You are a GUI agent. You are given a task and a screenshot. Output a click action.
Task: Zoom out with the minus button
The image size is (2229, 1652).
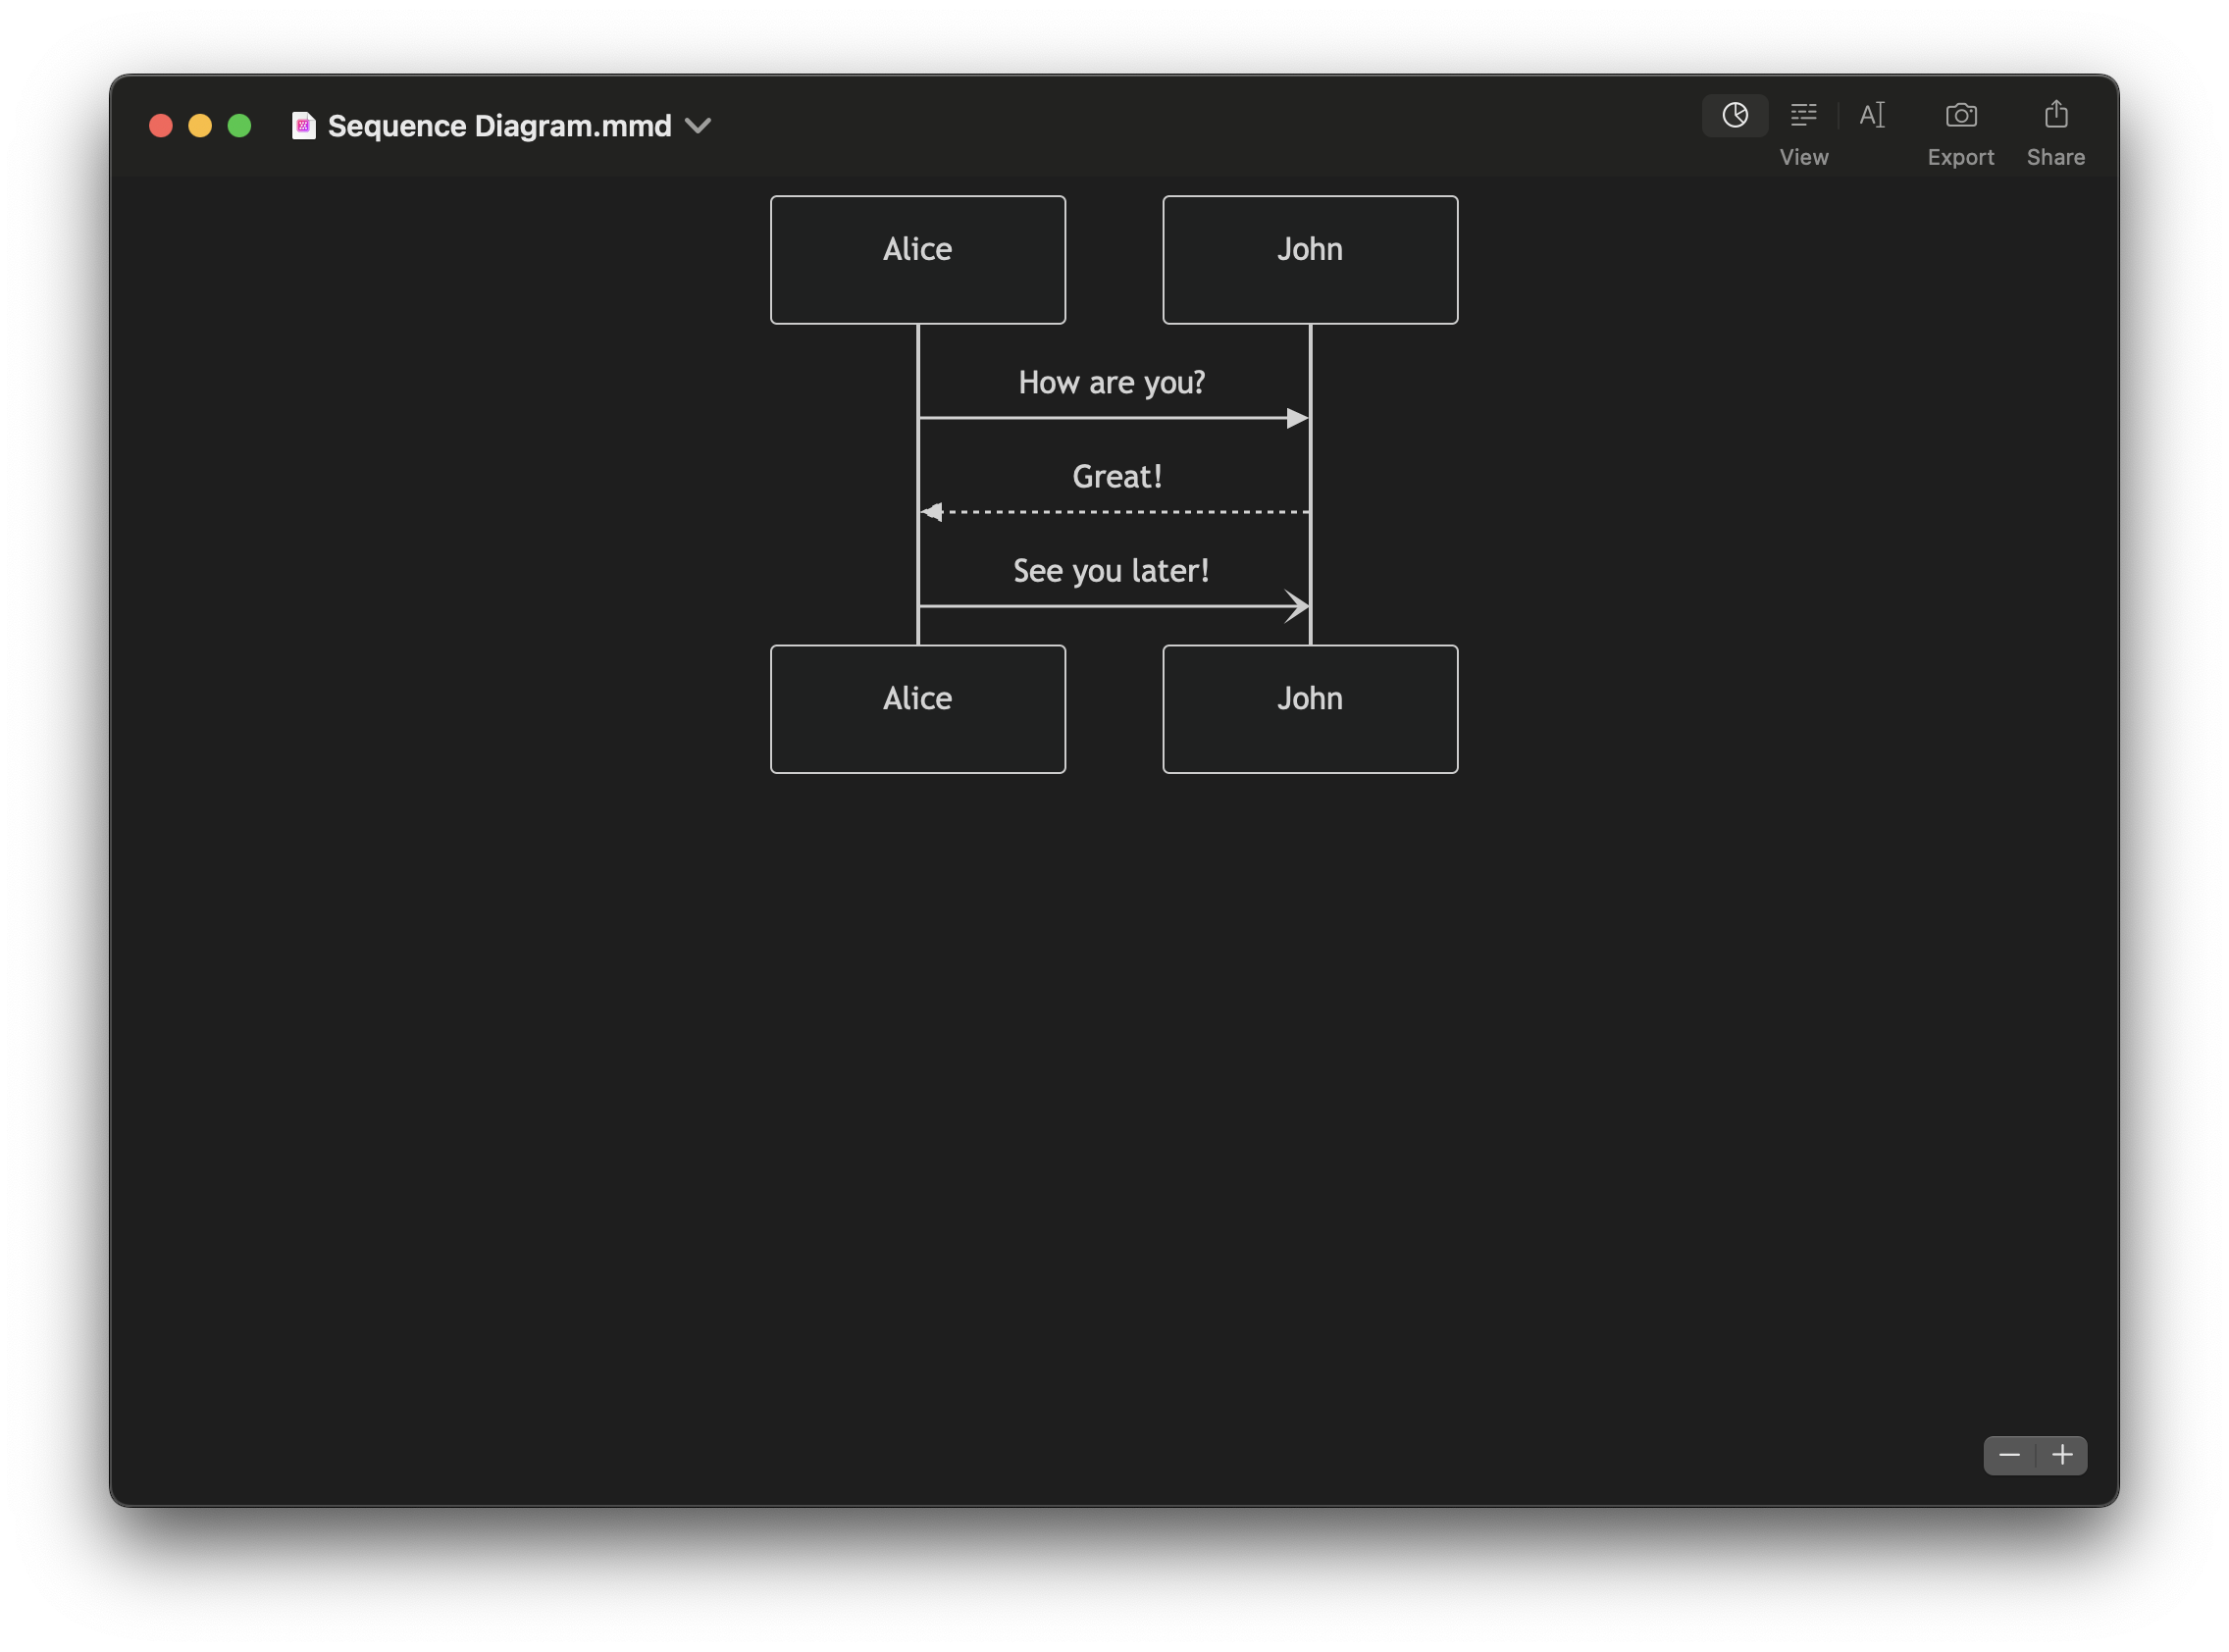[2009, 1455]
